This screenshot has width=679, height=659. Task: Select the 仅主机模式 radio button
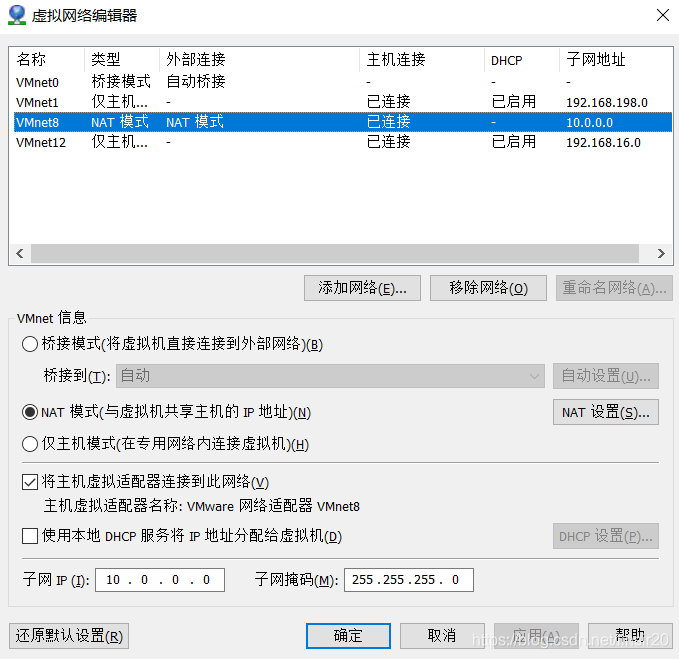tap(30, 444)
